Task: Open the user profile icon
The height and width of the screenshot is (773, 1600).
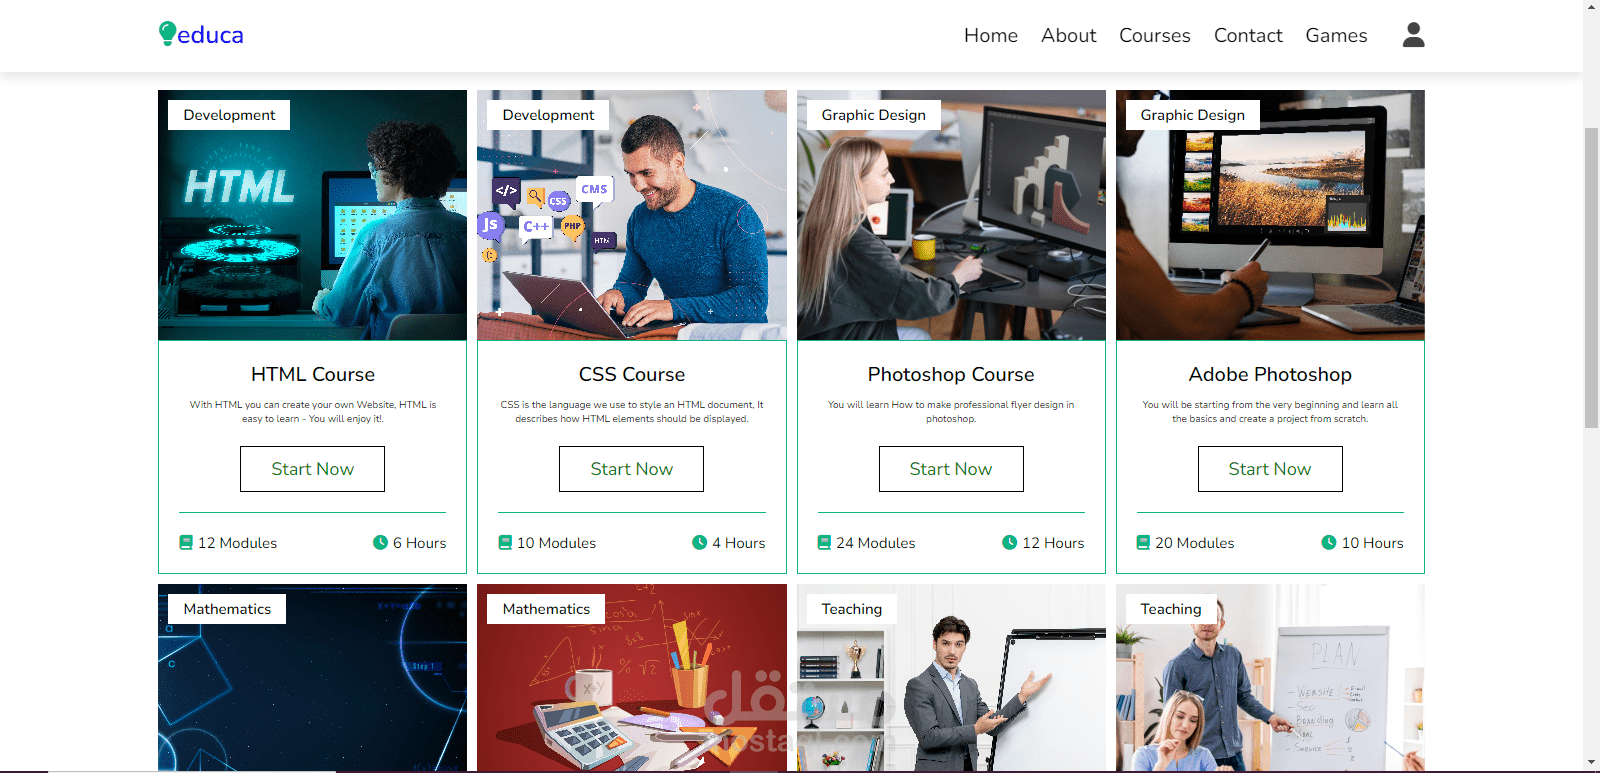Action: coord(1413,35)
